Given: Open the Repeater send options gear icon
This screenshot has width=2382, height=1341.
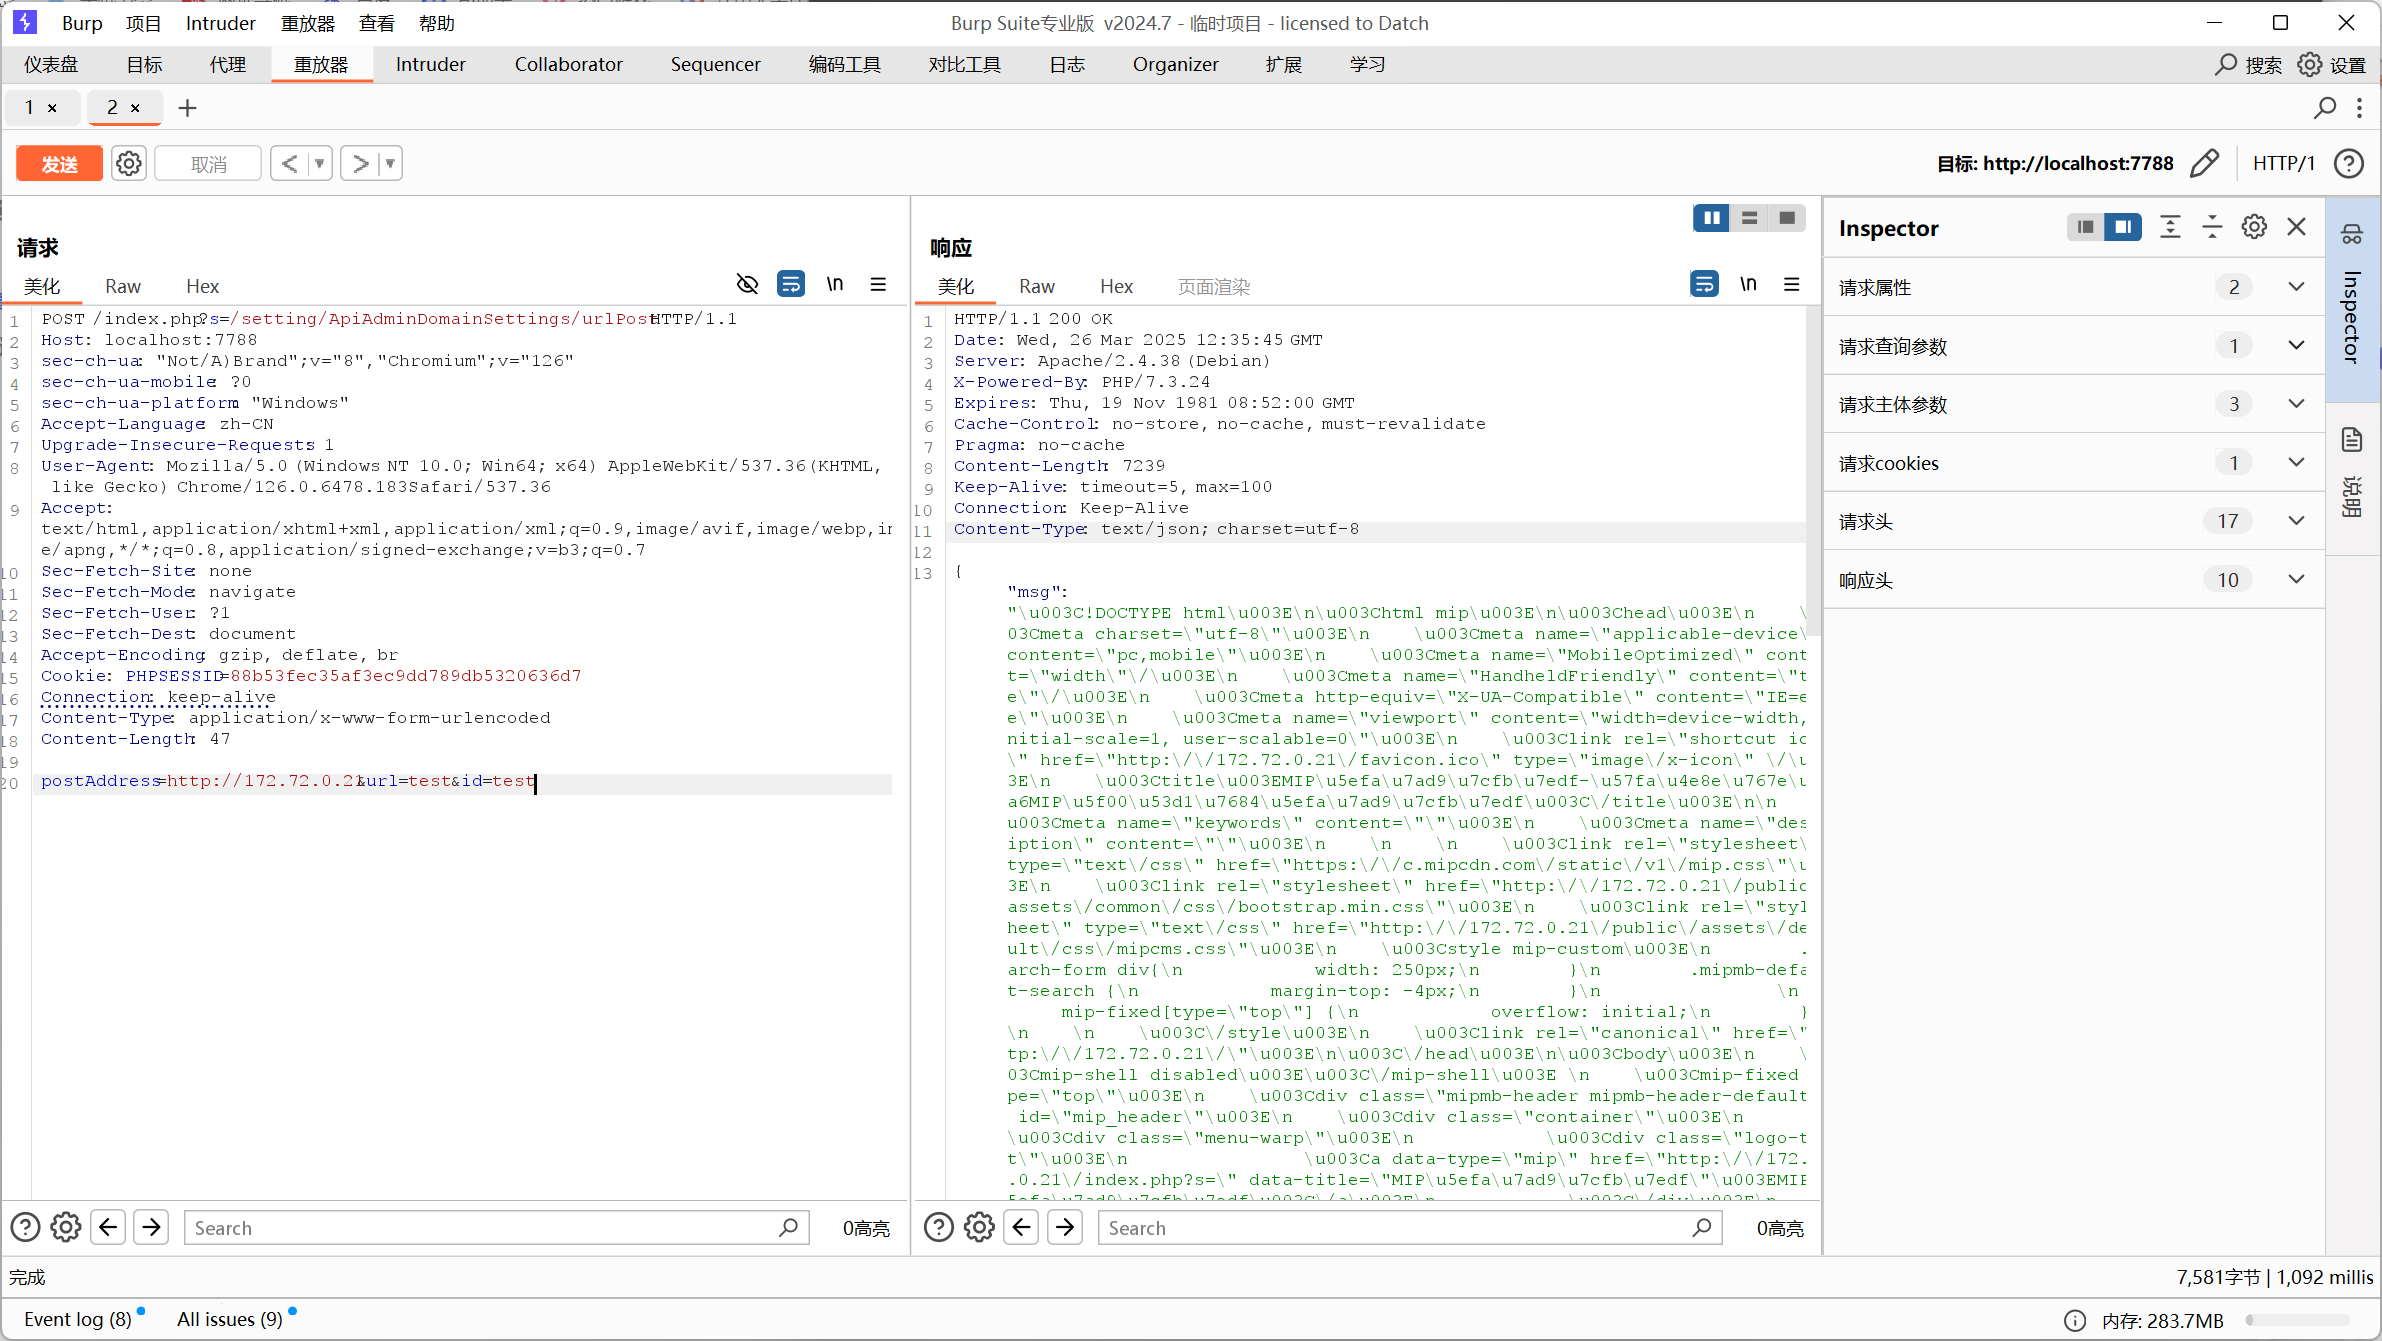Looking at the screenshot, I should (x=129, y=163).
